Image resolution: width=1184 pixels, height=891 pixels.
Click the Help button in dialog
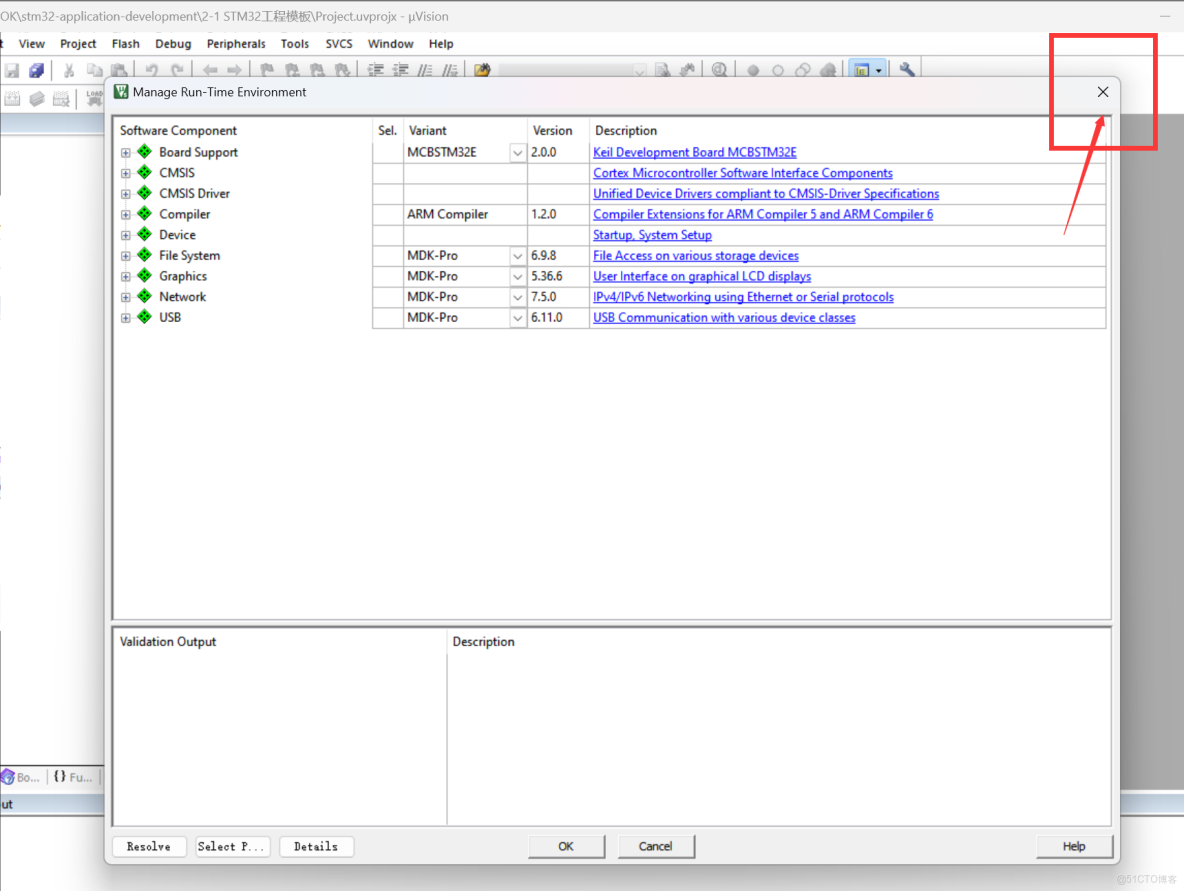coord(1074,846)
